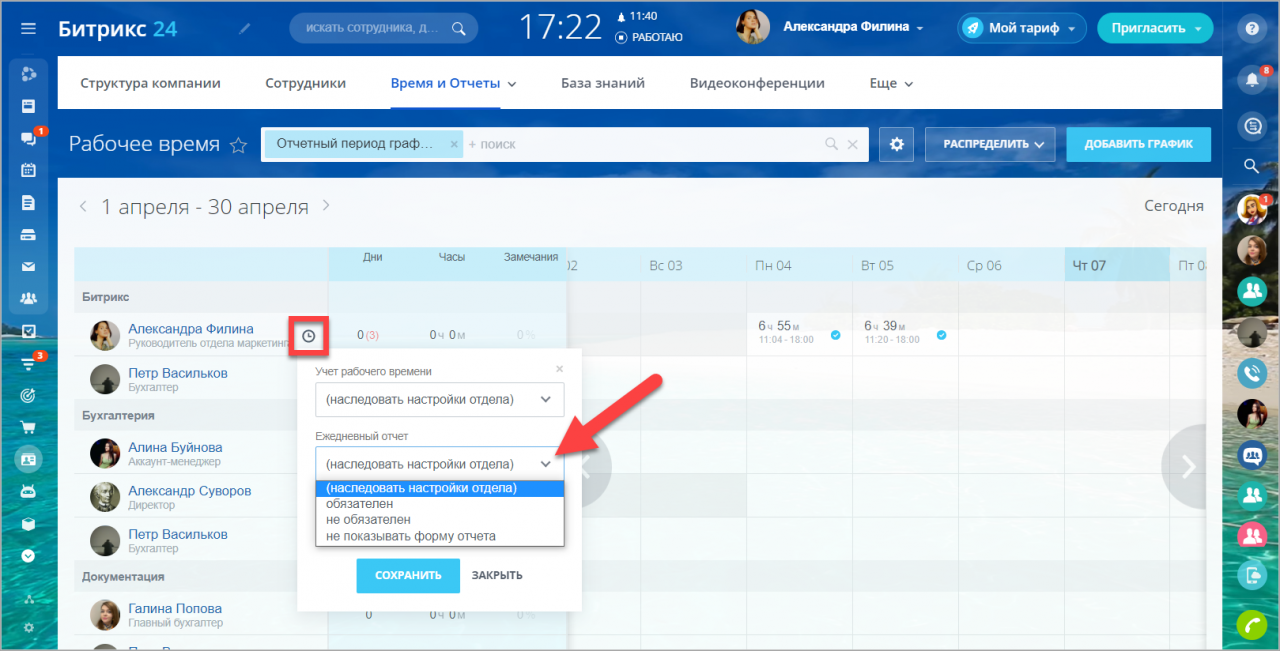The height and width of the screenshot is (651, 1280).
Task: Open the shopping cart icon in left sidebar
Action: pos(28,428)
